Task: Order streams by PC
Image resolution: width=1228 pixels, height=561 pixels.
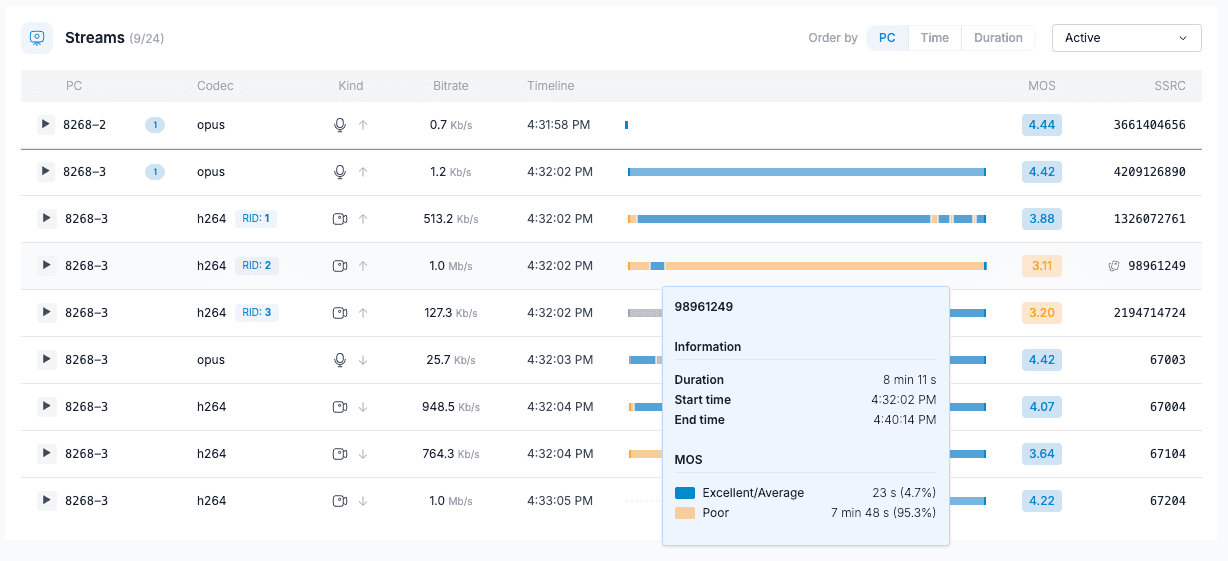Action: click(887, 38)
